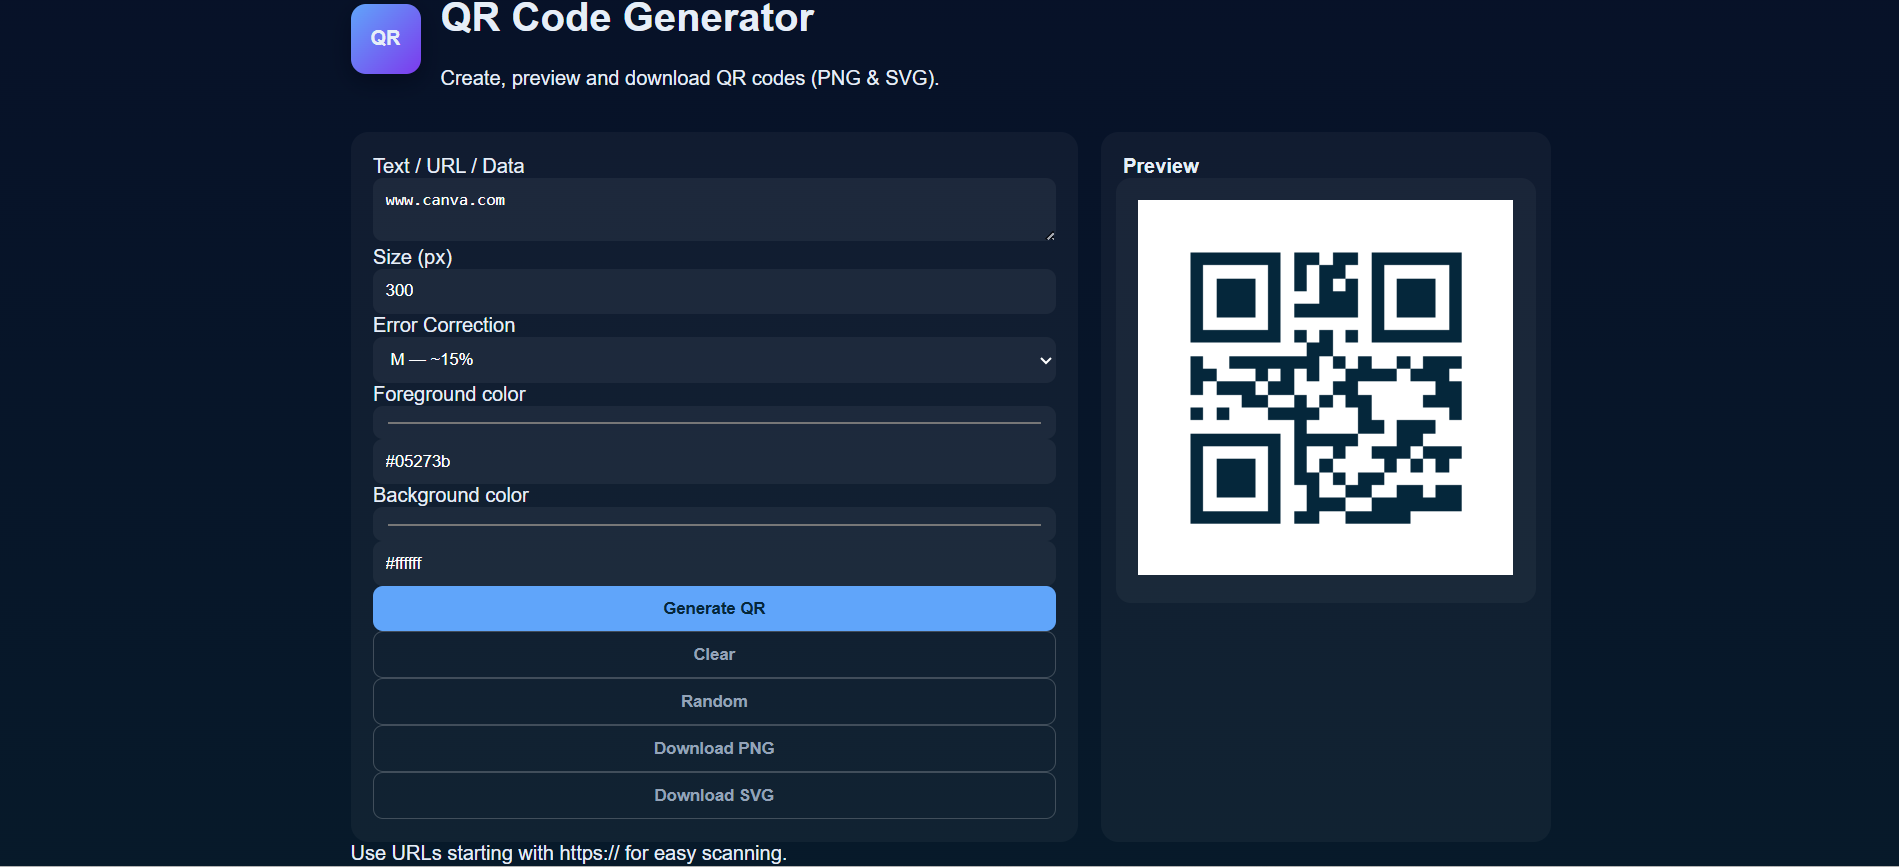The height and width of the screenshot is (867, 1899).
Task: Click the Background color label
Action: [450, 495]
